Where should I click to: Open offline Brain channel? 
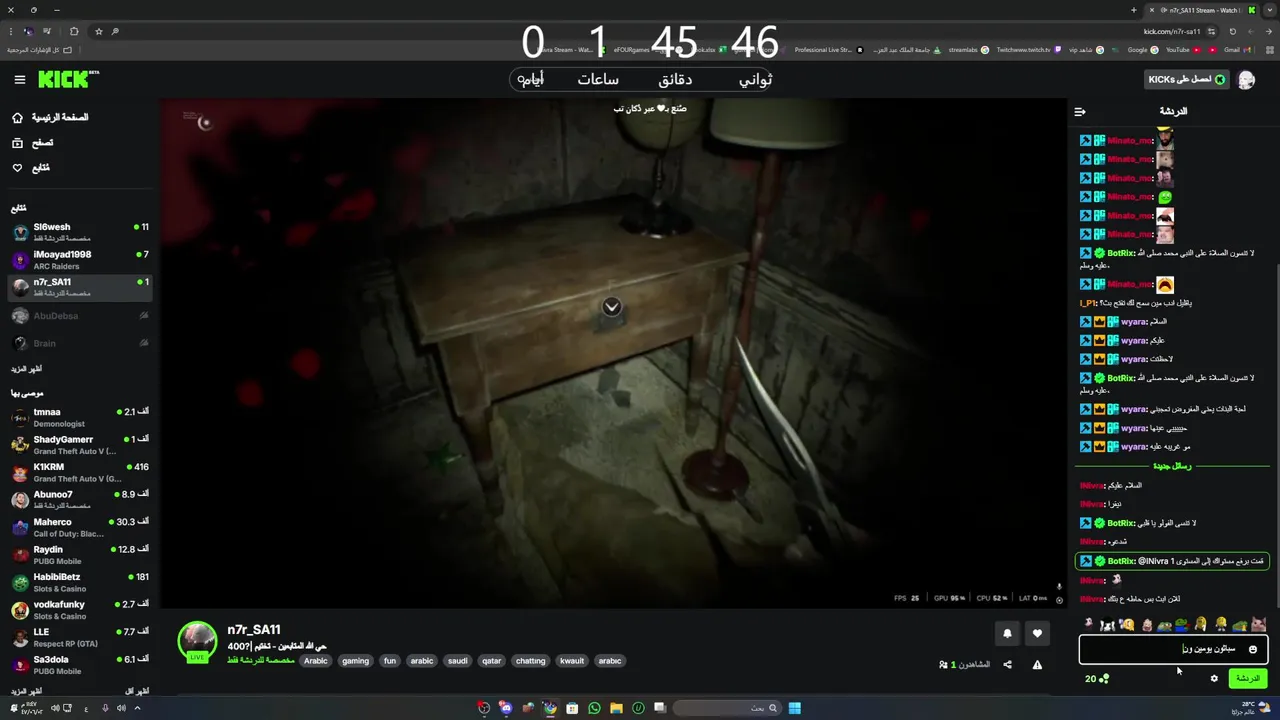pyautogui.click(x=80, y=343)
